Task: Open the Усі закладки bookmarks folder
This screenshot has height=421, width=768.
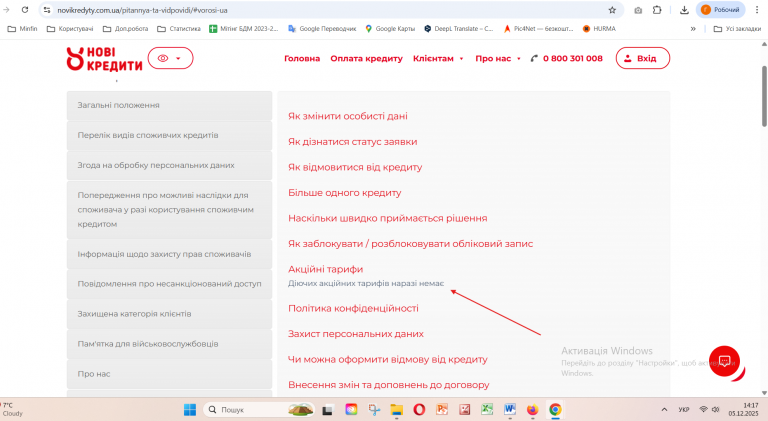Action: 737,29
